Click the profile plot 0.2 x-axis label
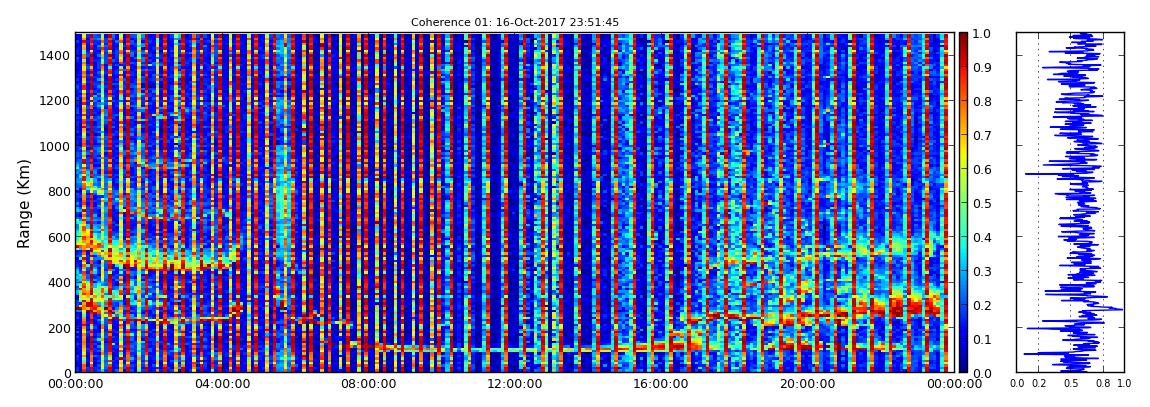The image size is (1150, 407). tap(1039, 384)
